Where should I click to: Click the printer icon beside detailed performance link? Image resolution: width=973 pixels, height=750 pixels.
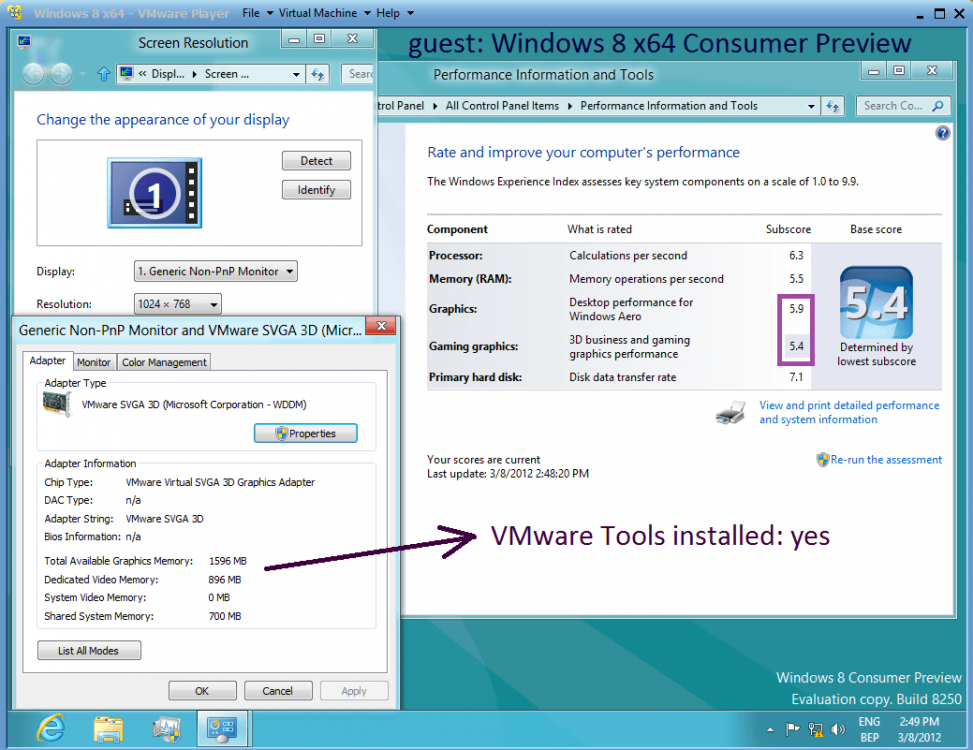coord(730,413)
